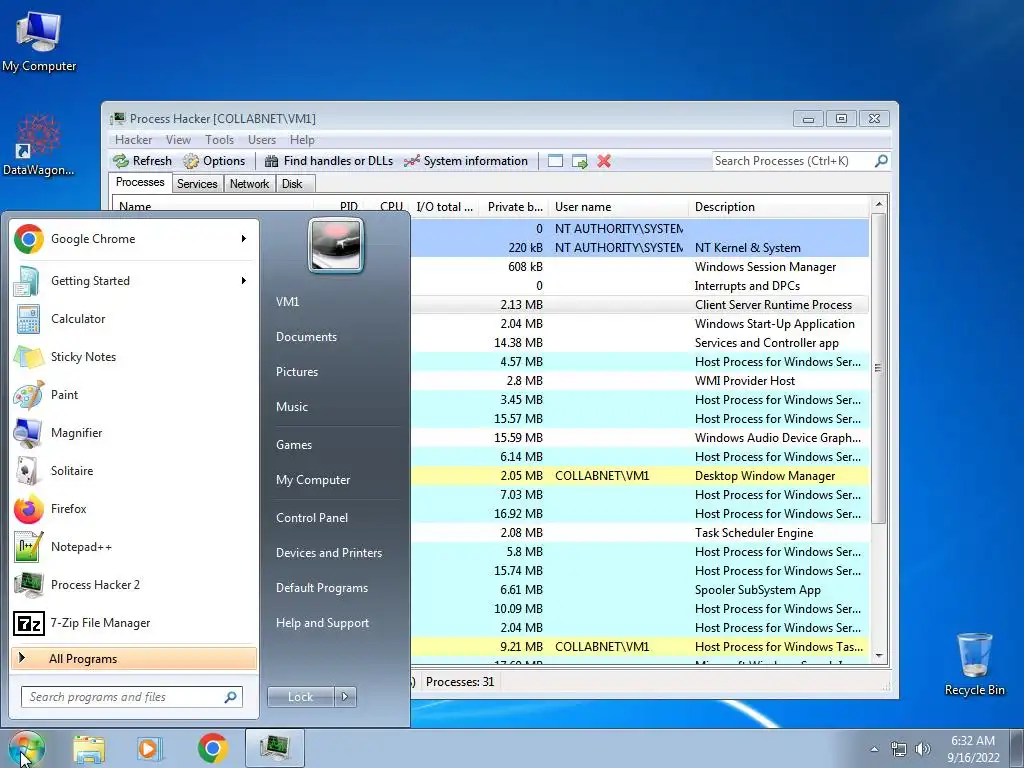
Task: Open Devices and Printers
Action: tap(329, 552)
